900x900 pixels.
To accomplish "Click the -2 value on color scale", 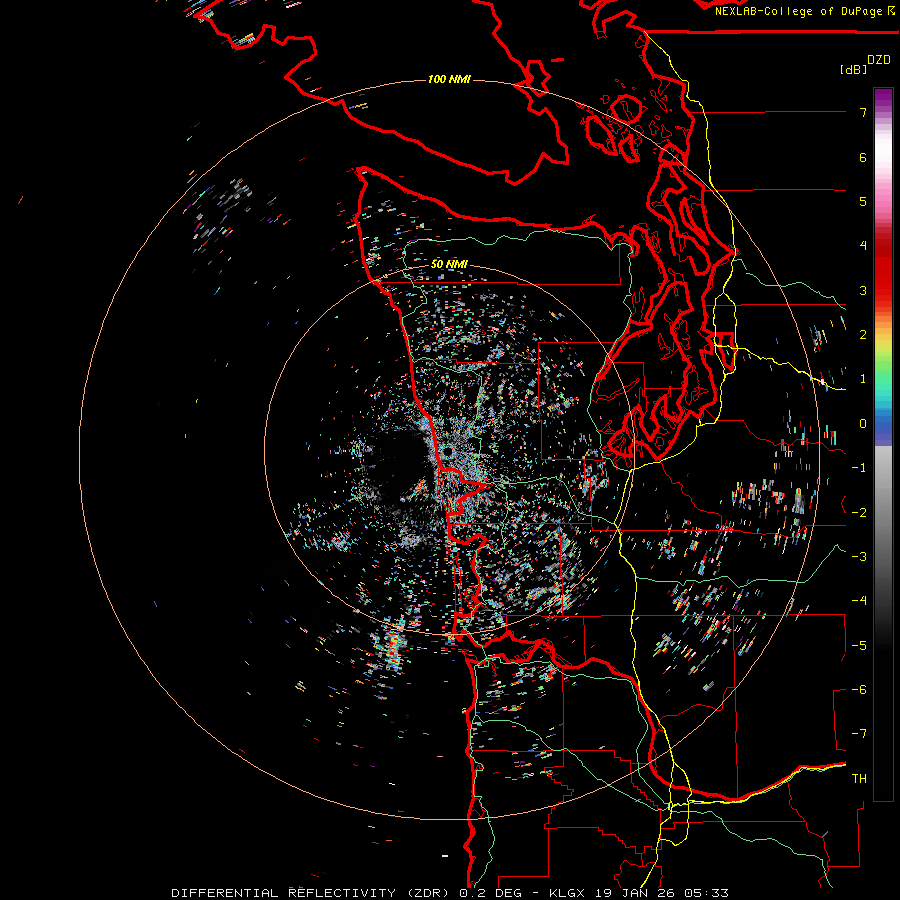I will pyautogui.click(x=859, y=512).
